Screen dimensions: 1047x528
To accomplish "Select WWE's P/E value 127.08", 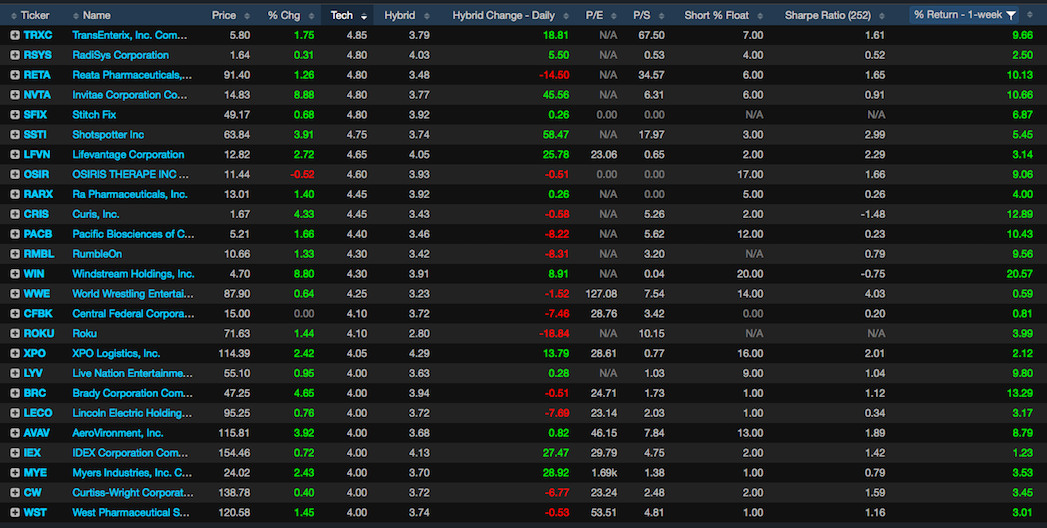I will pos(601,294).
